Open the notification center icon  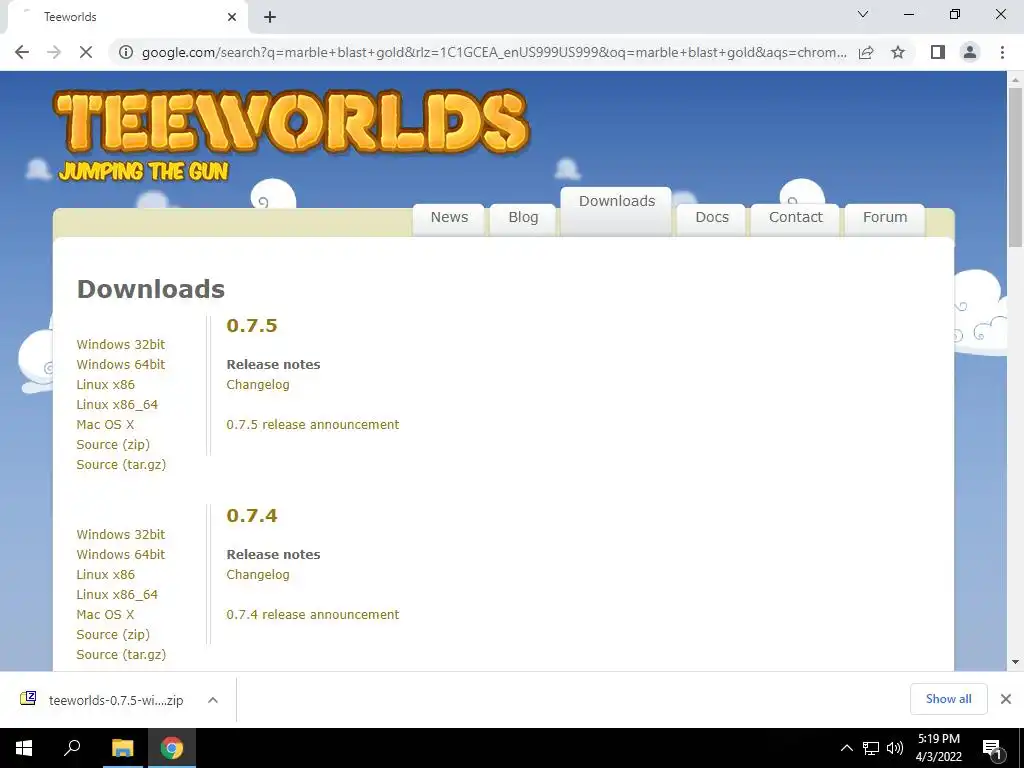(x=993, y=748)
